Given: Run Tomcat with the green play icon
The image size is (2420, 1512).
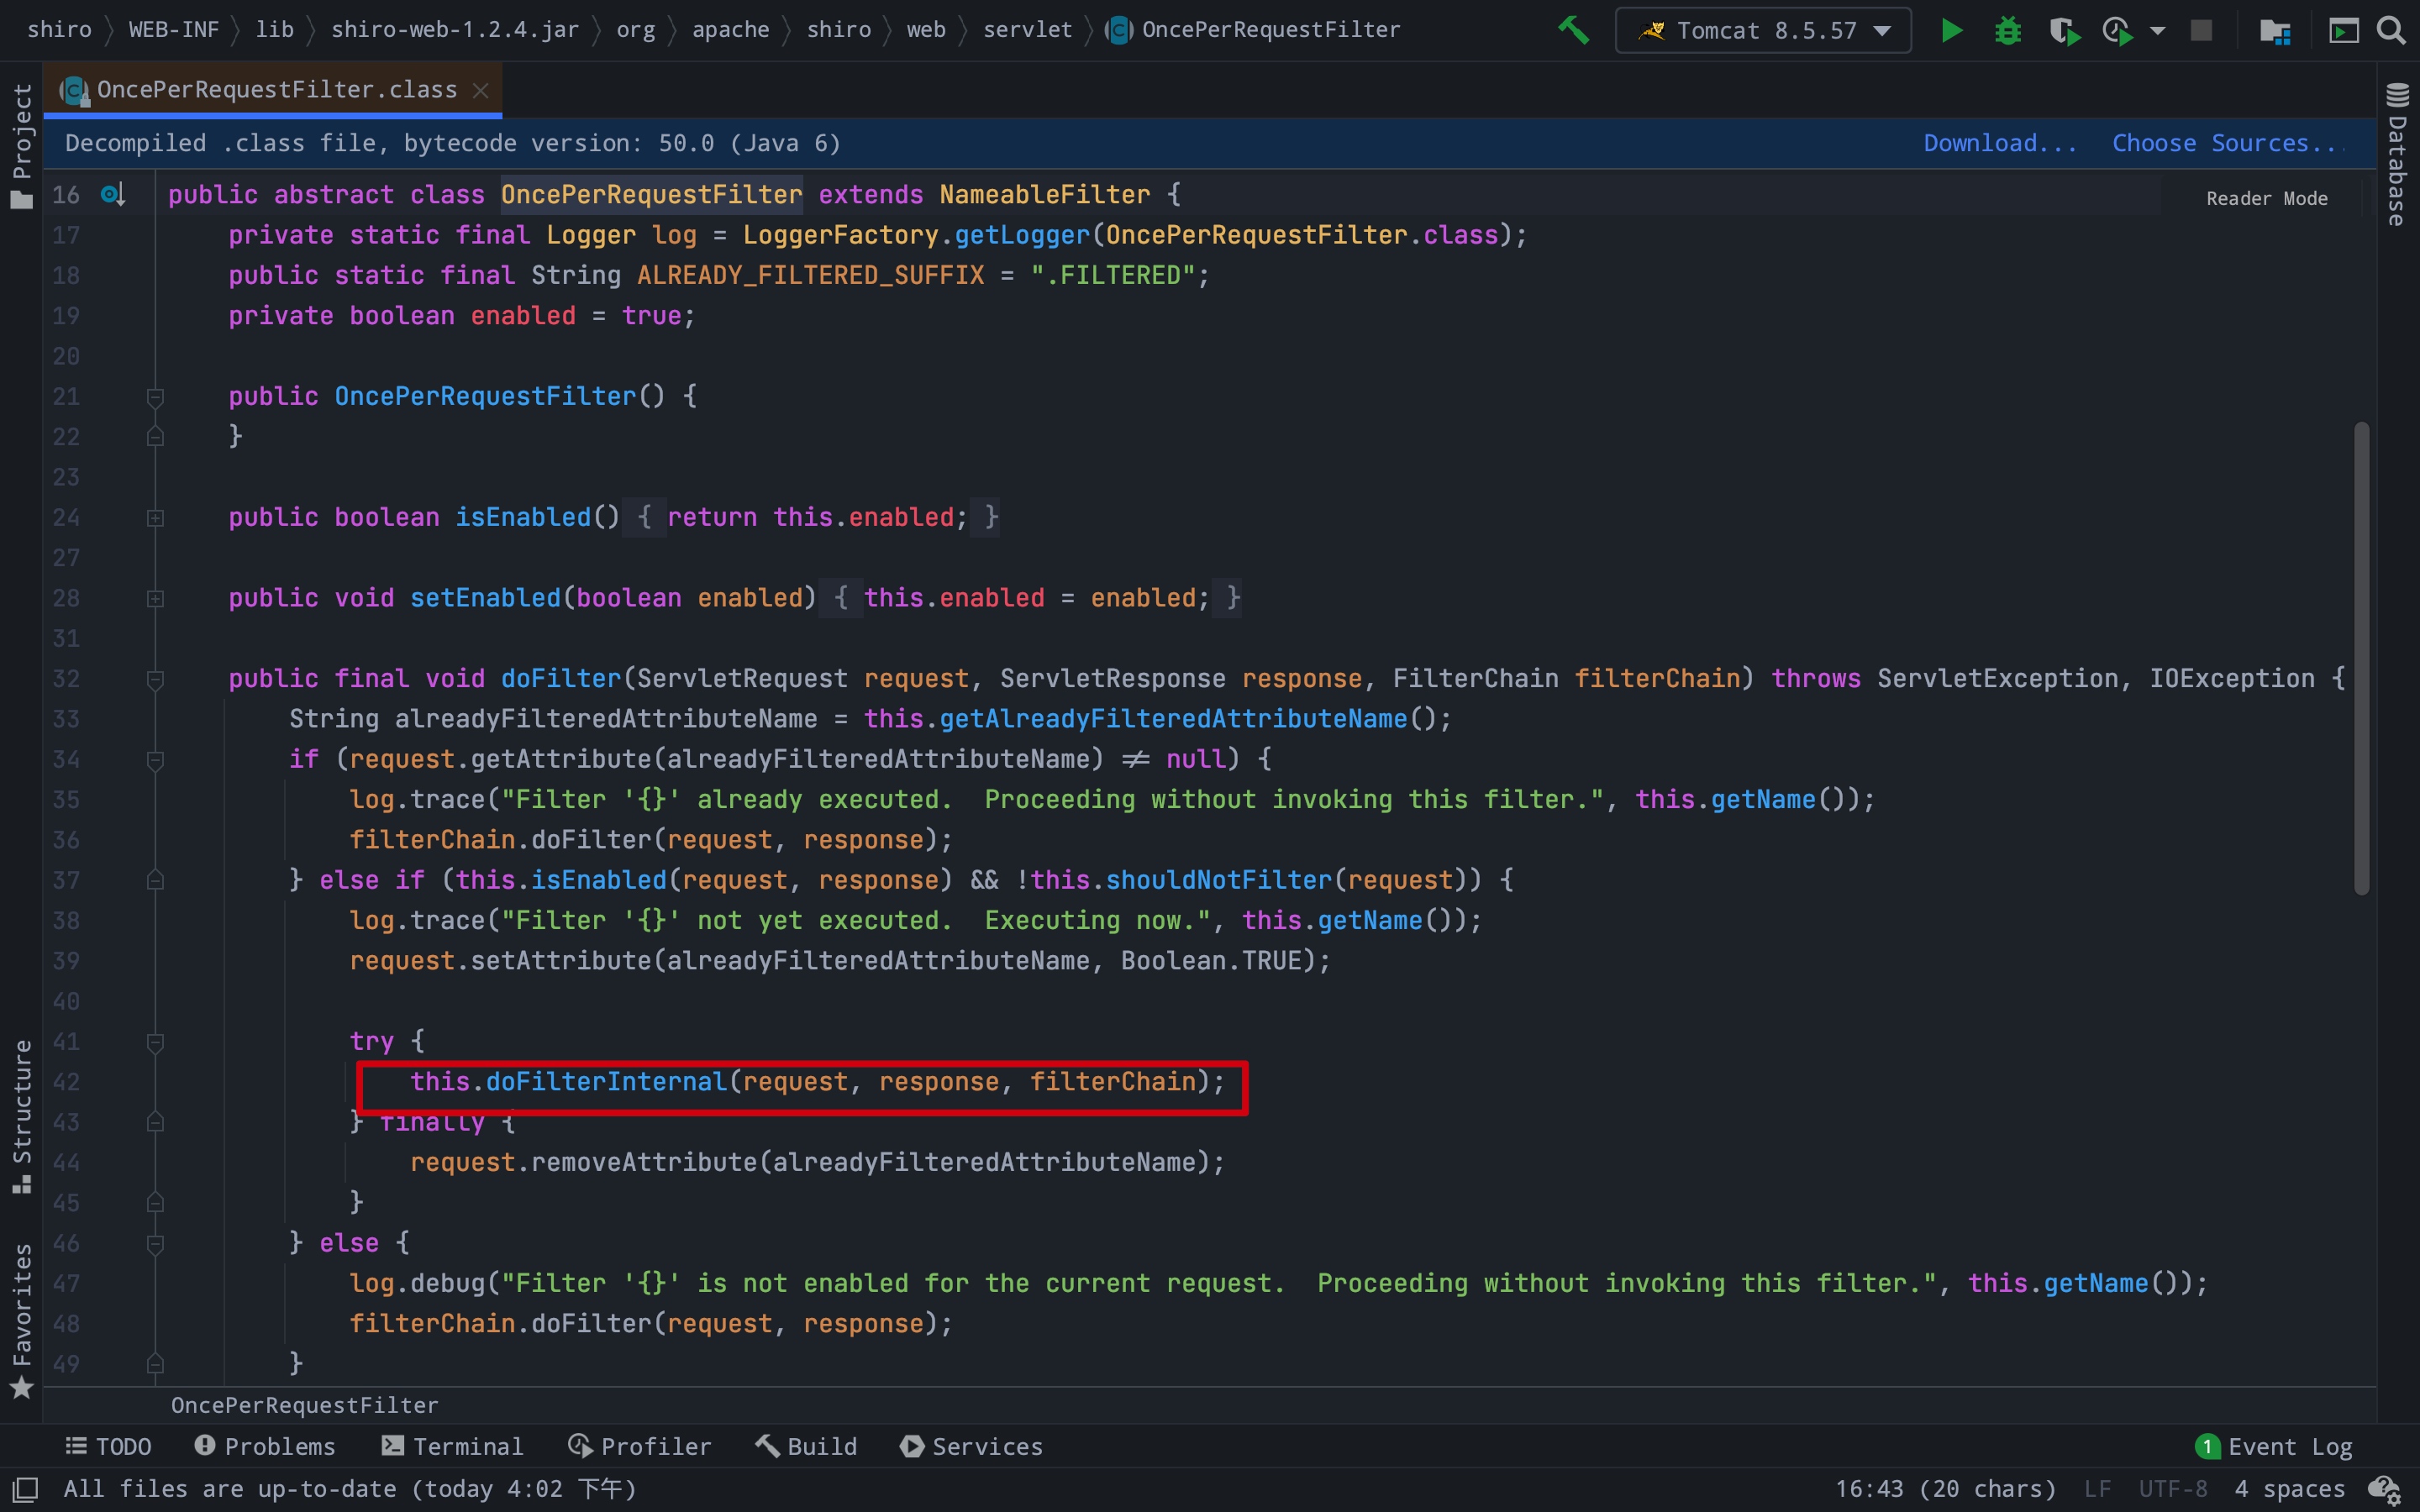Looking at the screenshot, I should point(1951,30).
